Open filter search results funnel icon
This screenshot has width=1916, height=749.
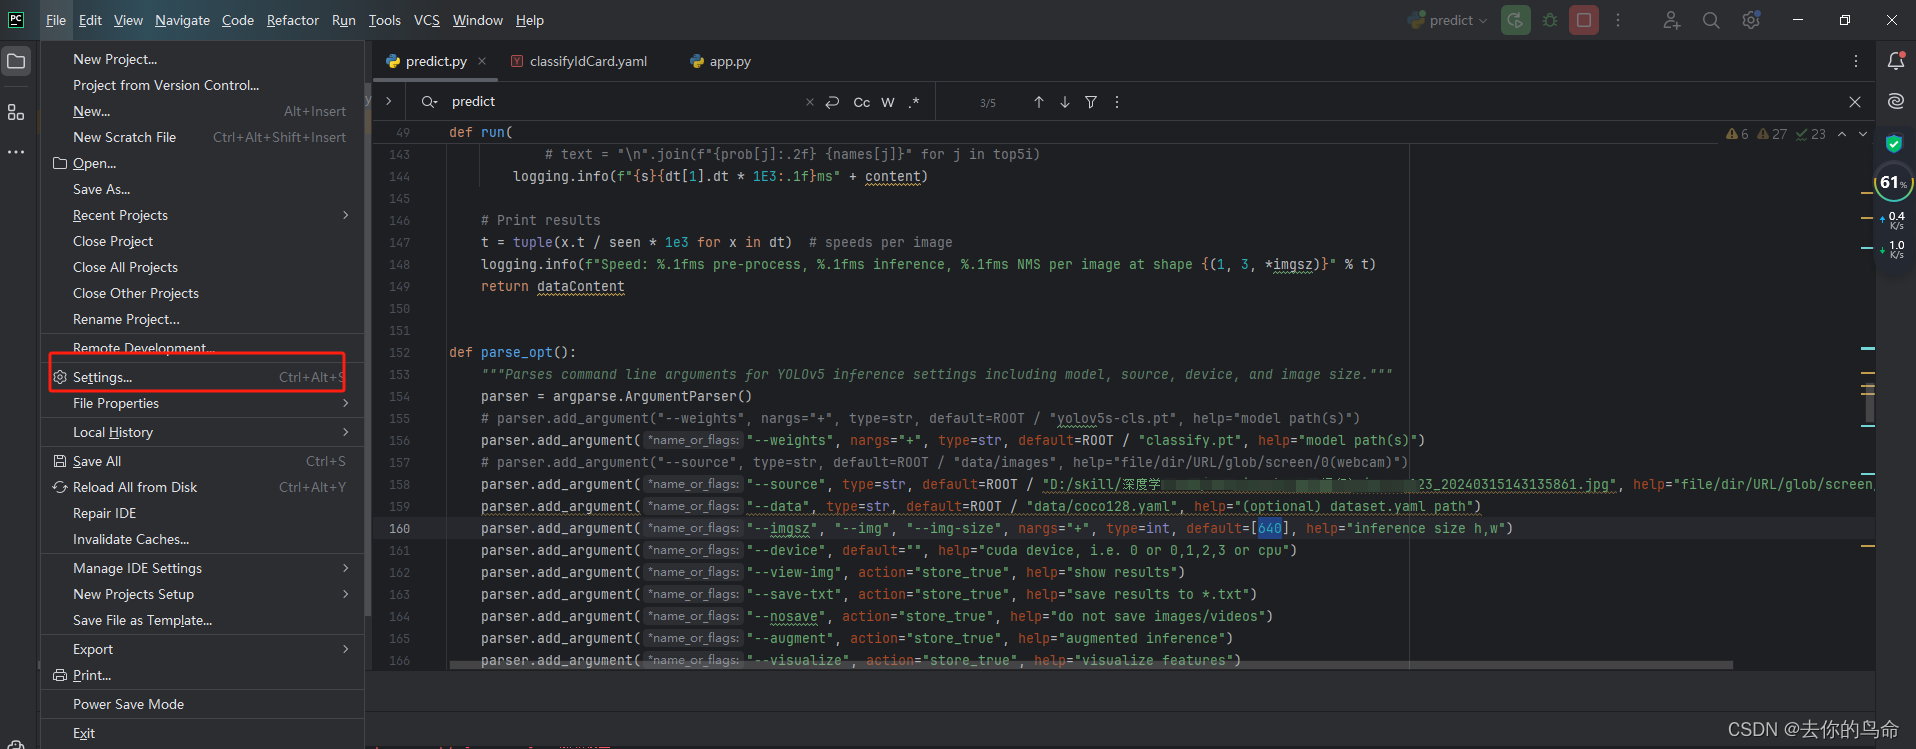[1091, 102]
